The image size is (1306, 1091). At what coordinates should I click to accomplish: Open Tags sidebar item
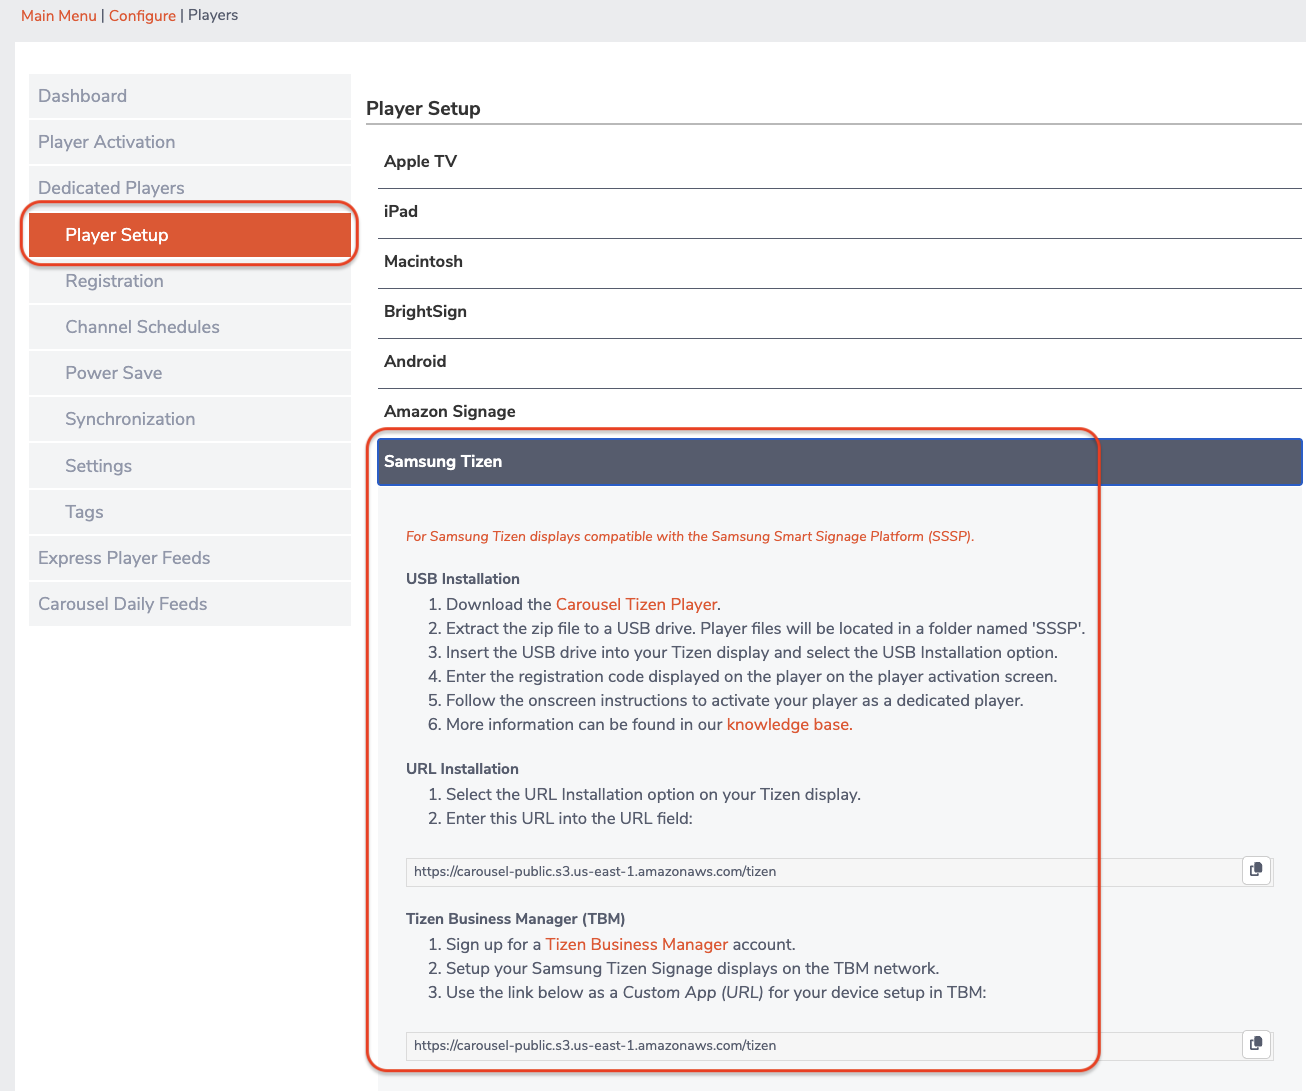[x=190, y=512]
